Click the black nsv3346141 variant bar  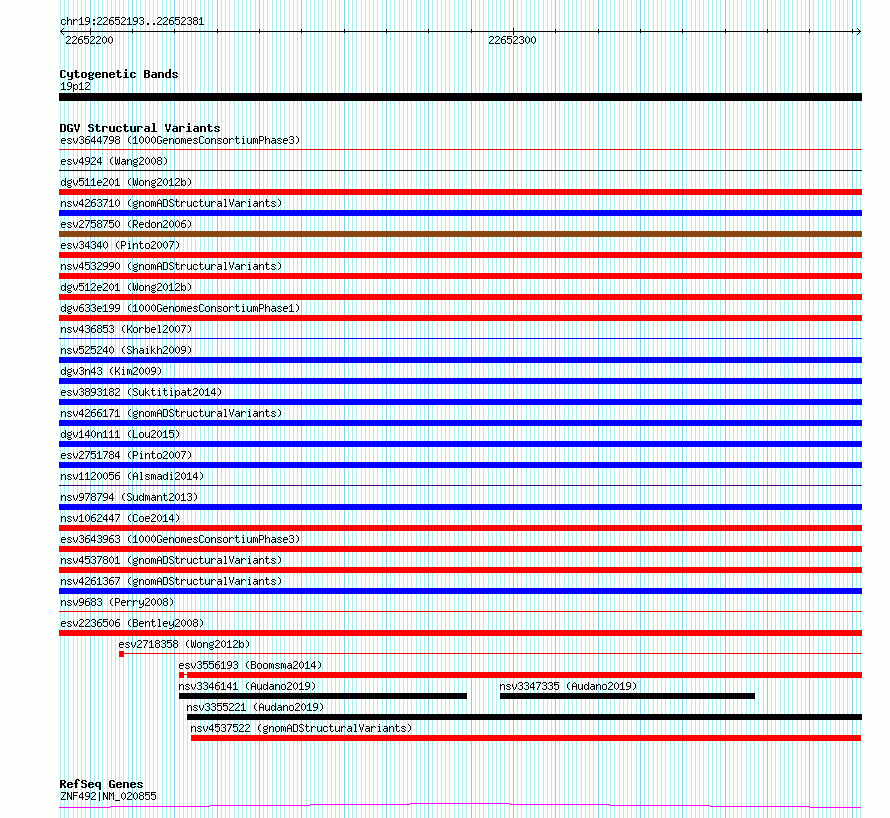coord(323,696)
